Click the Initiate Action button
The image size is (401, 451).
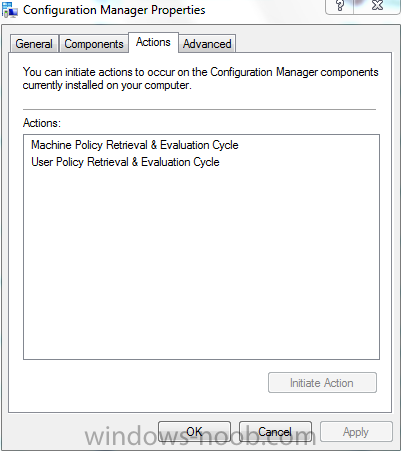(x=322, y=383)
